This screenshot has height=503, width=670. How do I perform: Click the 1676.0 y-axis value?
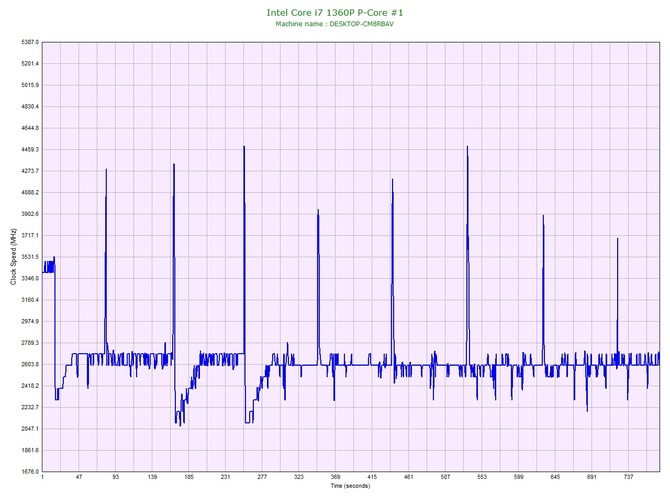[x=30, y=472]
